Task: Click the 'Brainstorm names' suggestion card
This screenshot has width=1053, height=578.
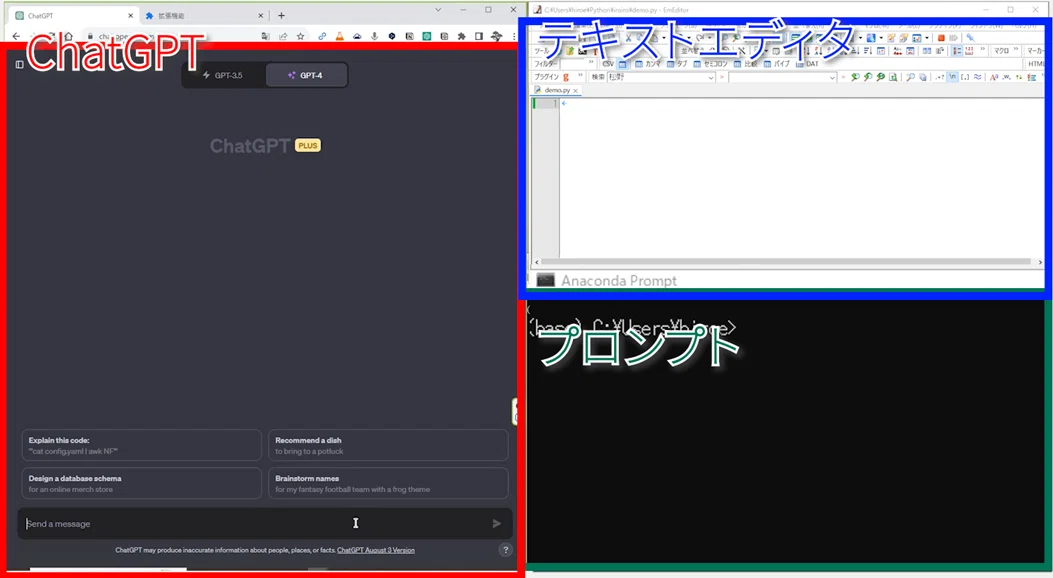Action: pyautogui.click(x=387, y=483)
